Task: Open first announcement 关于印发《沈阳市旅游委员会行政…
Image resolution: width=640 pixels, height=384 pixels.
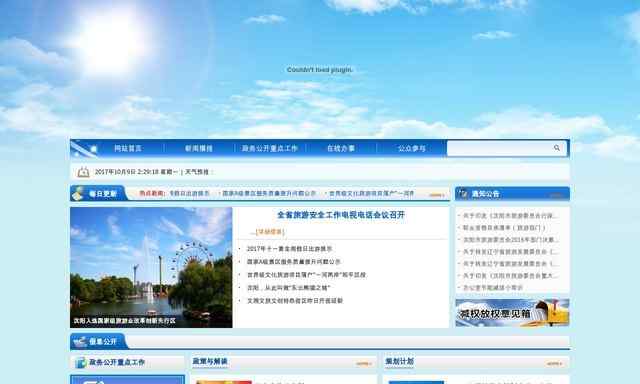Action: pyautogui.click(x=510, y=215)
